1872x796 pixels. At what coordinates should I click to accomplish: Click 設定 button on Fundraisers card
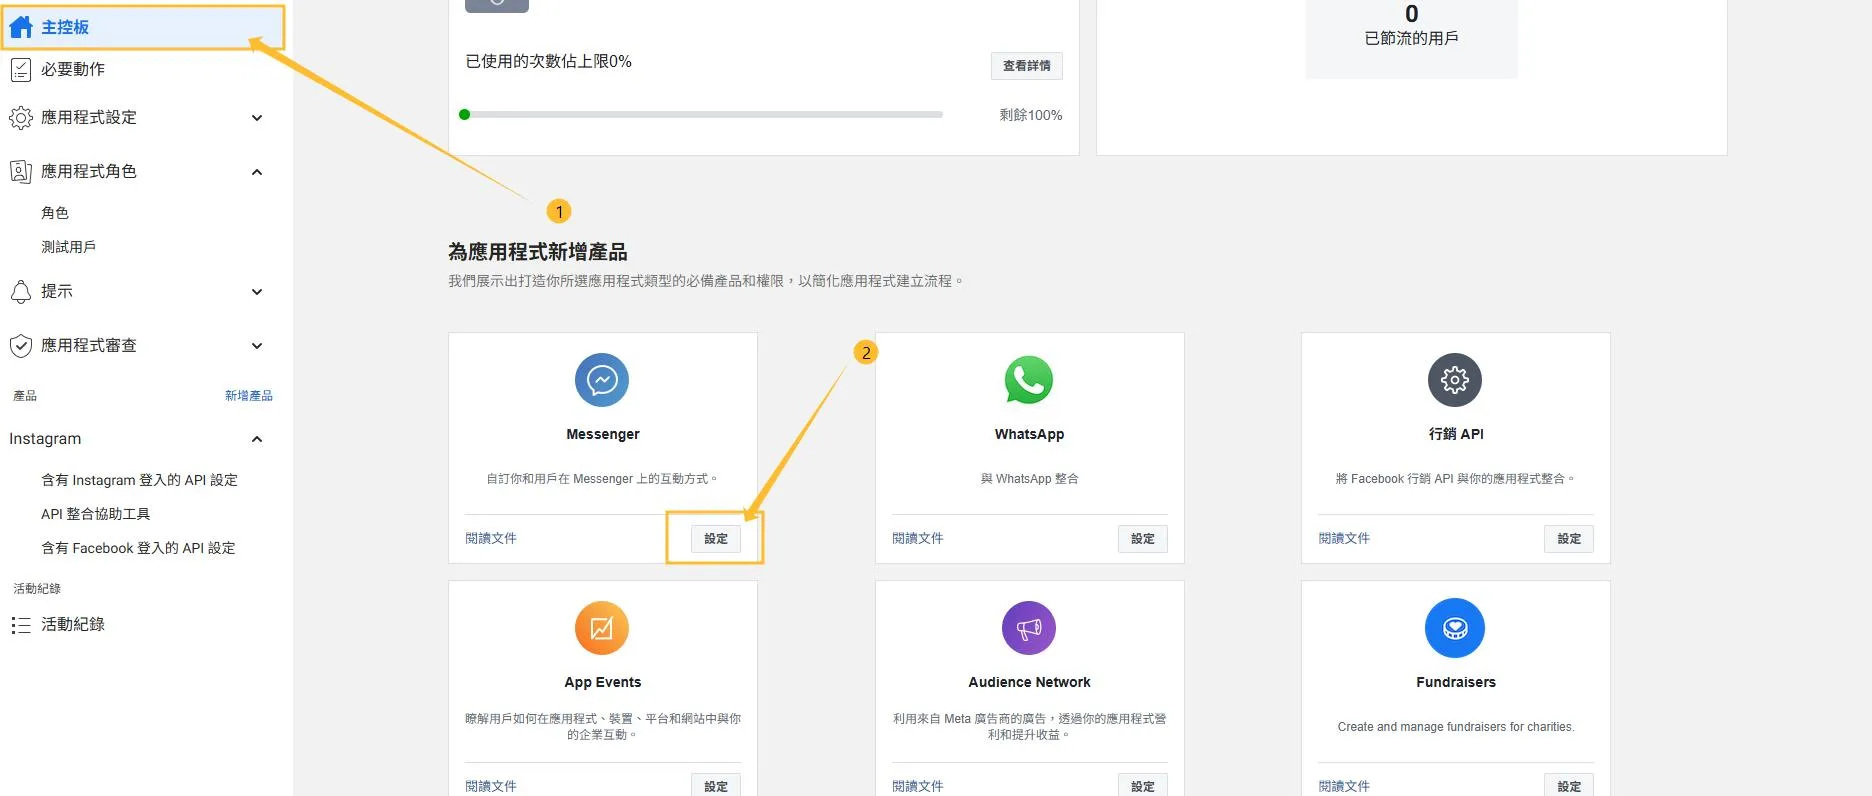tap(1569, 786)
